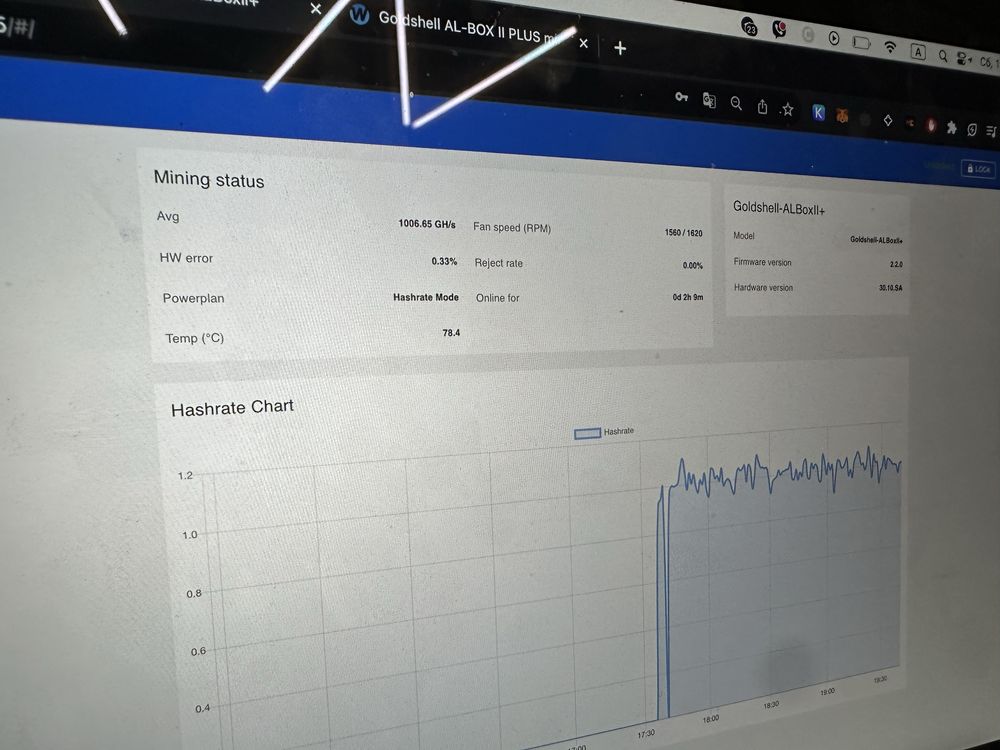Click the 1.2 y-axis label

[x=185, y=475]
